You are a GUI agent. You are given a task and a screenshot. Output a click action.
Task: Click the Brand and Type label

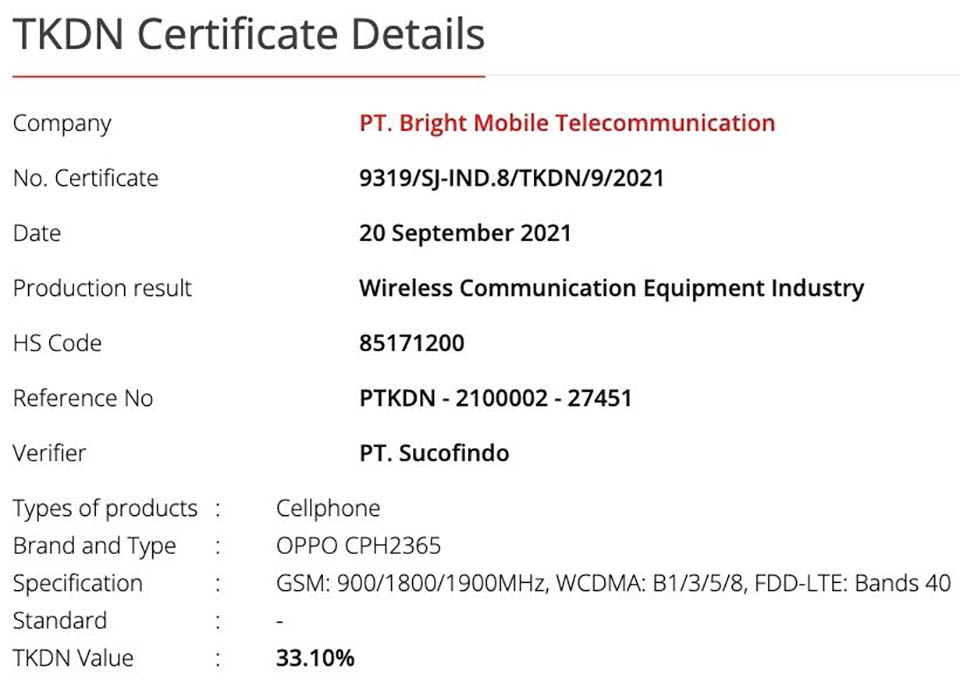94,546
